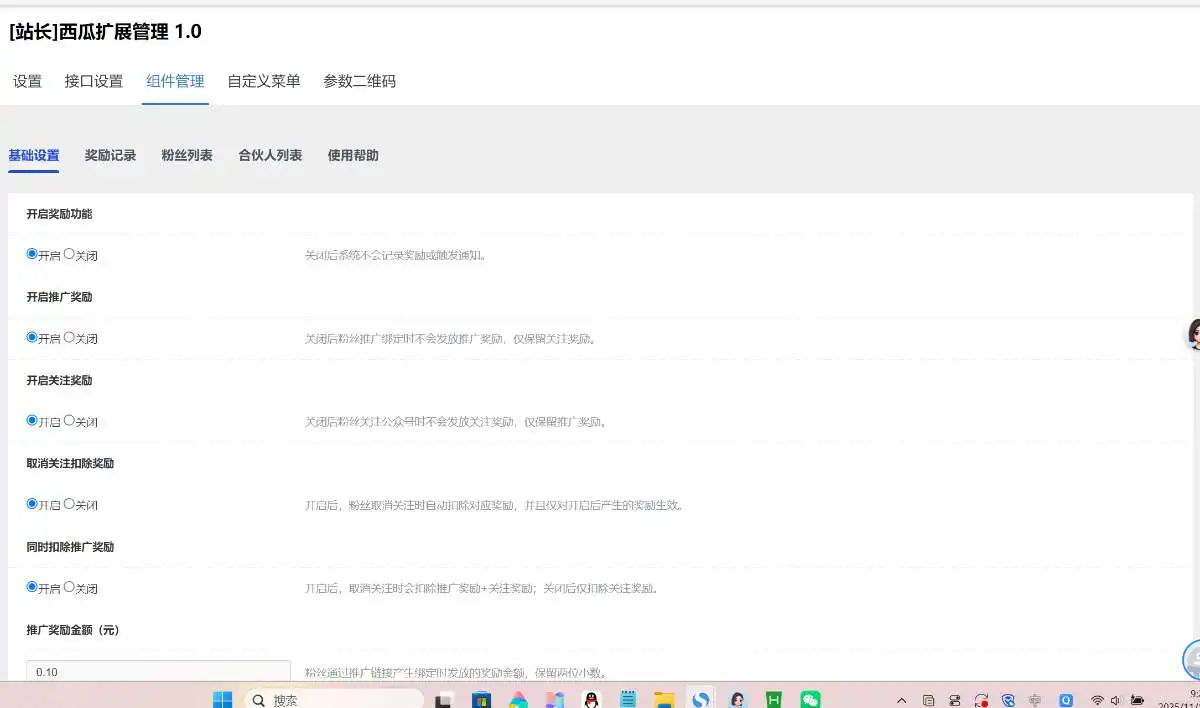Open WeChat from the taskbar
The image size is (1200, 708).
[x=810, y=699]
